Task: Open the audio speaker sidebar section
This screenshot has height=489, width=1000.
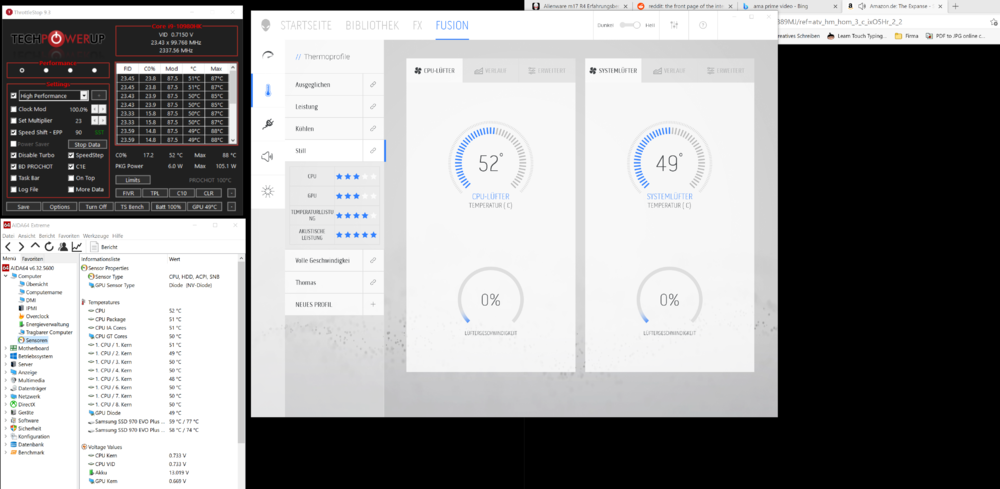Action: click(x=267, y=156)
